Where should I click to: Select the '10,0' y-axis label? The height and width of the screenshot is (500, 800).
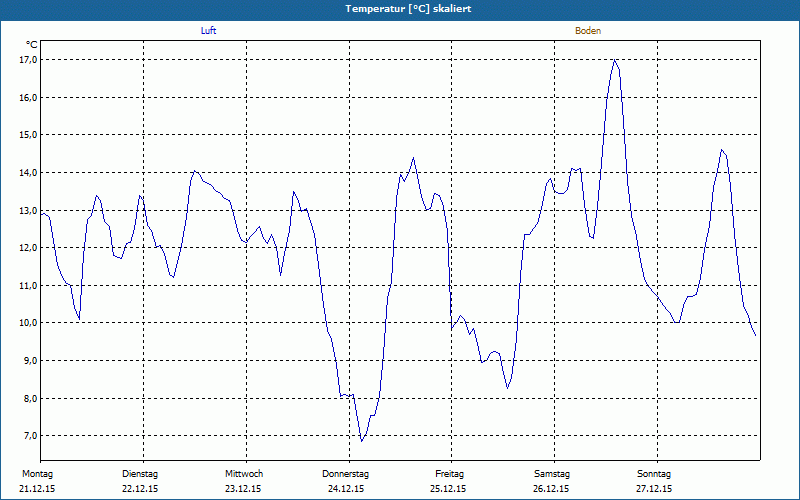coord(29,323)
